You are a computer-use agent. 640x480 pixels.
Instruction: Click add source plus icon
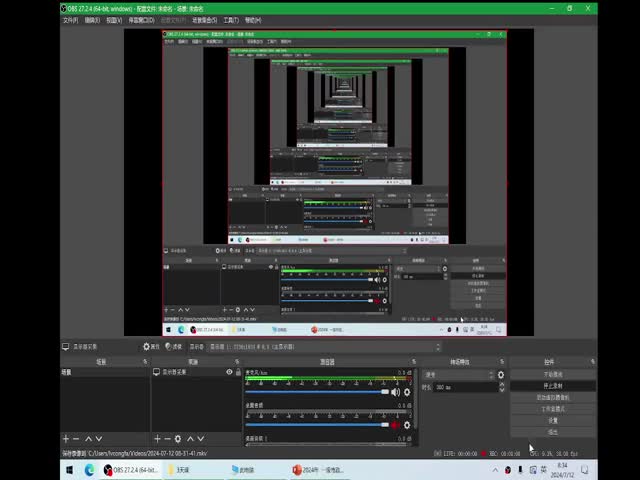click(x=157, y=439)
